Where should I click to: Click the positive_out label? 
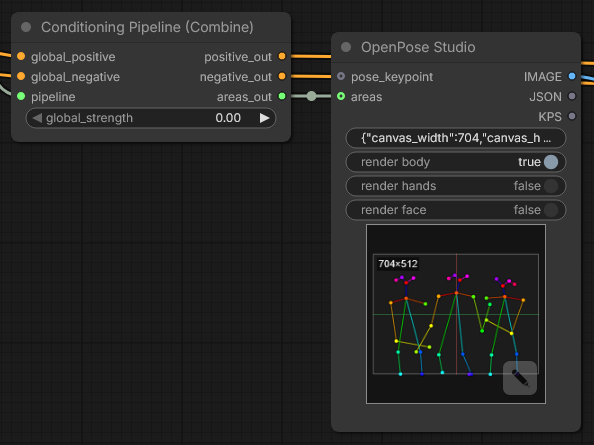click(x=238, y=57)
